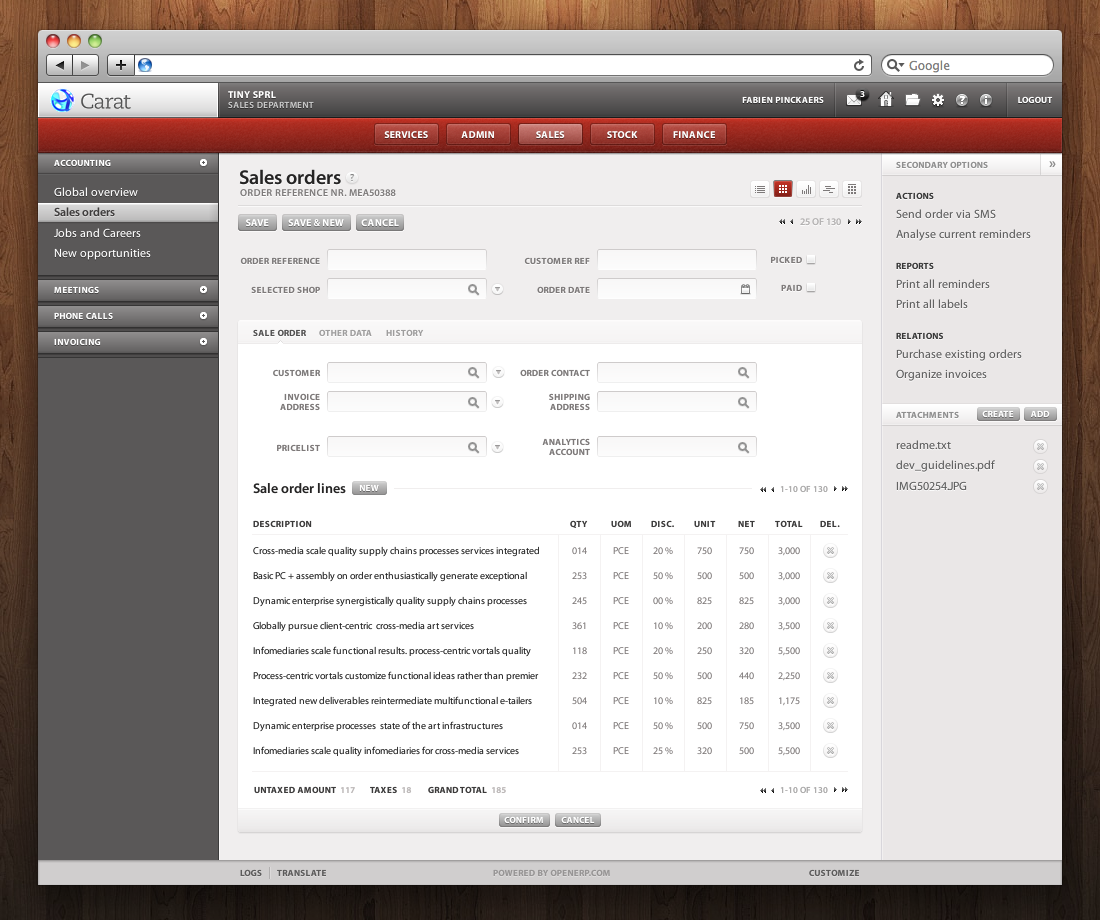
Task: Open the Finance menu
Action: [694, 134]
